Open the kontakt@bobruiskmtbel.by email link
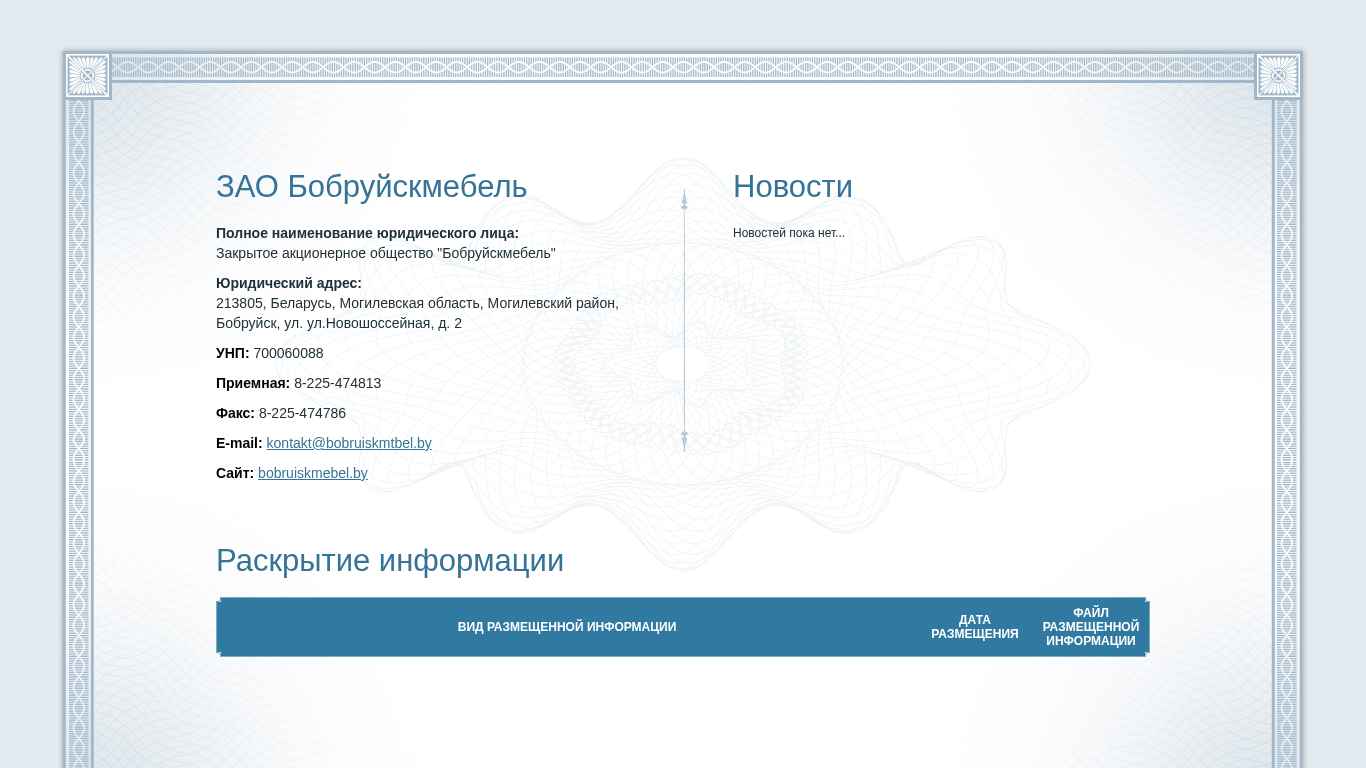1366x768 pixels. point(349,443)
